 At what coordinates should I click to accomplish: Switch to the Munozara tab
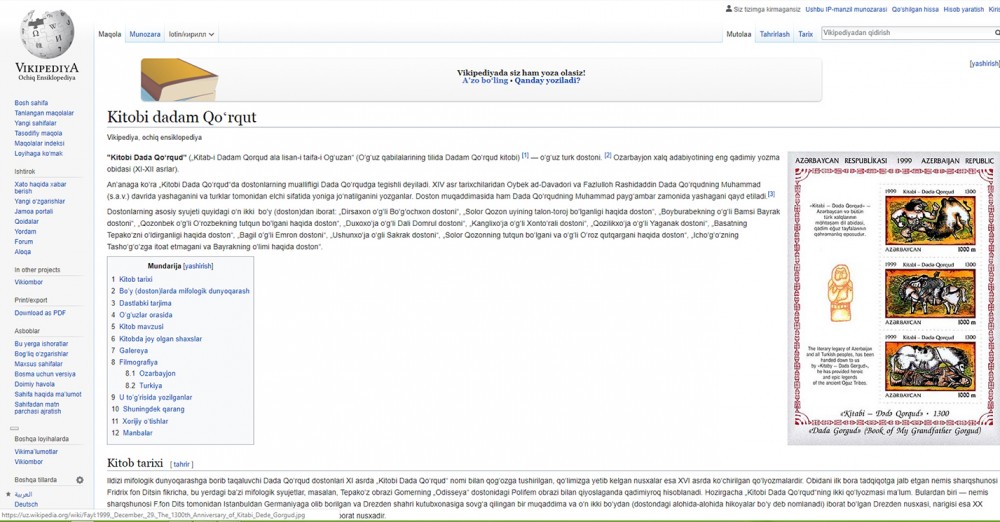(x=145, y=34)
